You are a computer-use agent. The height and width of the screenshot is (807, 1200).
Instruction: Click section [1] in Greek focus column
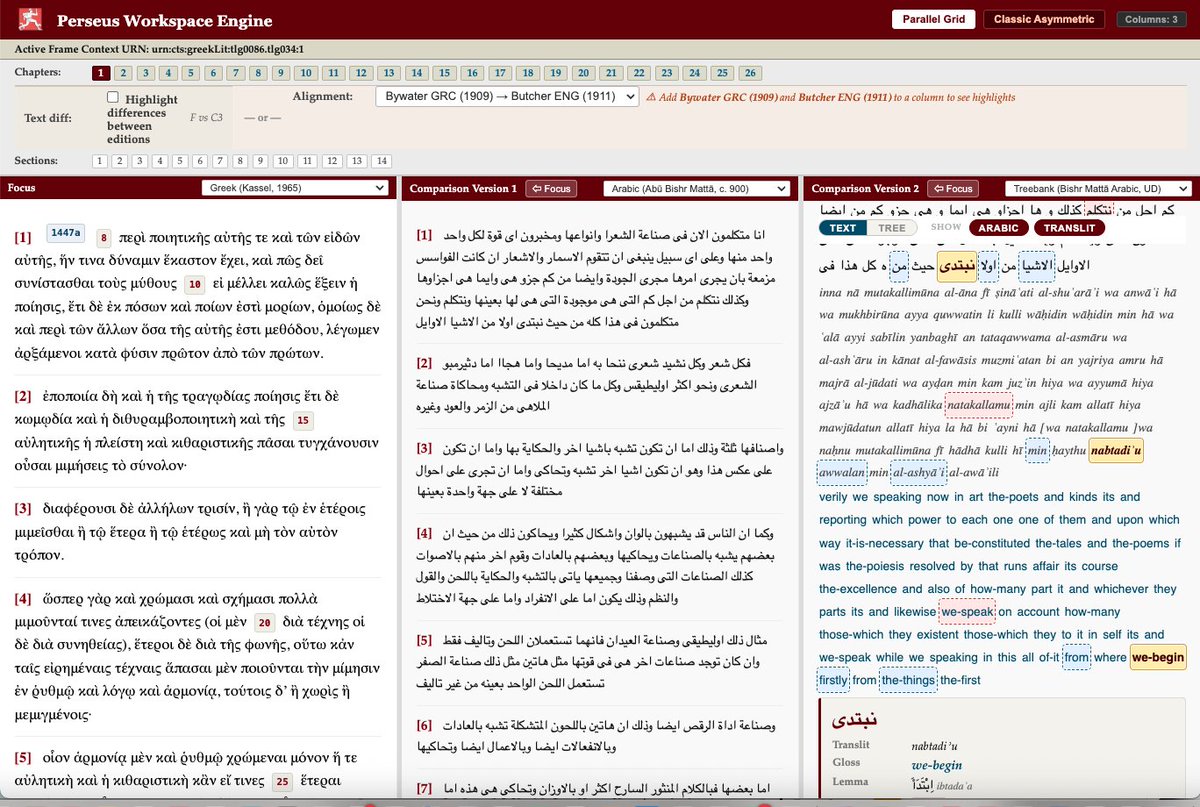23,237
